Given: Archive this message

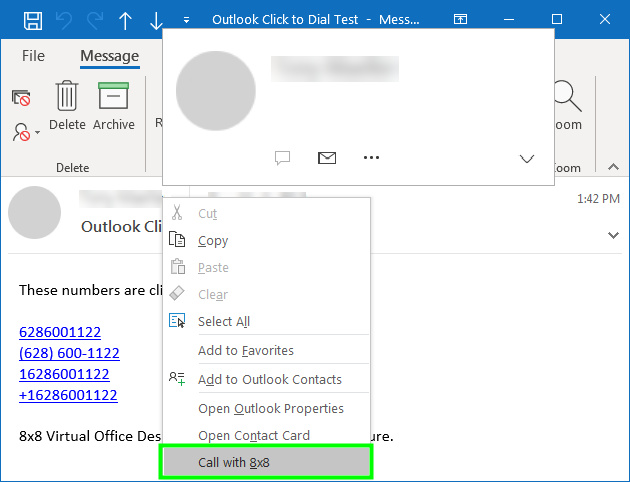Looking at the screenshot, I should click(x=114, y=106).
